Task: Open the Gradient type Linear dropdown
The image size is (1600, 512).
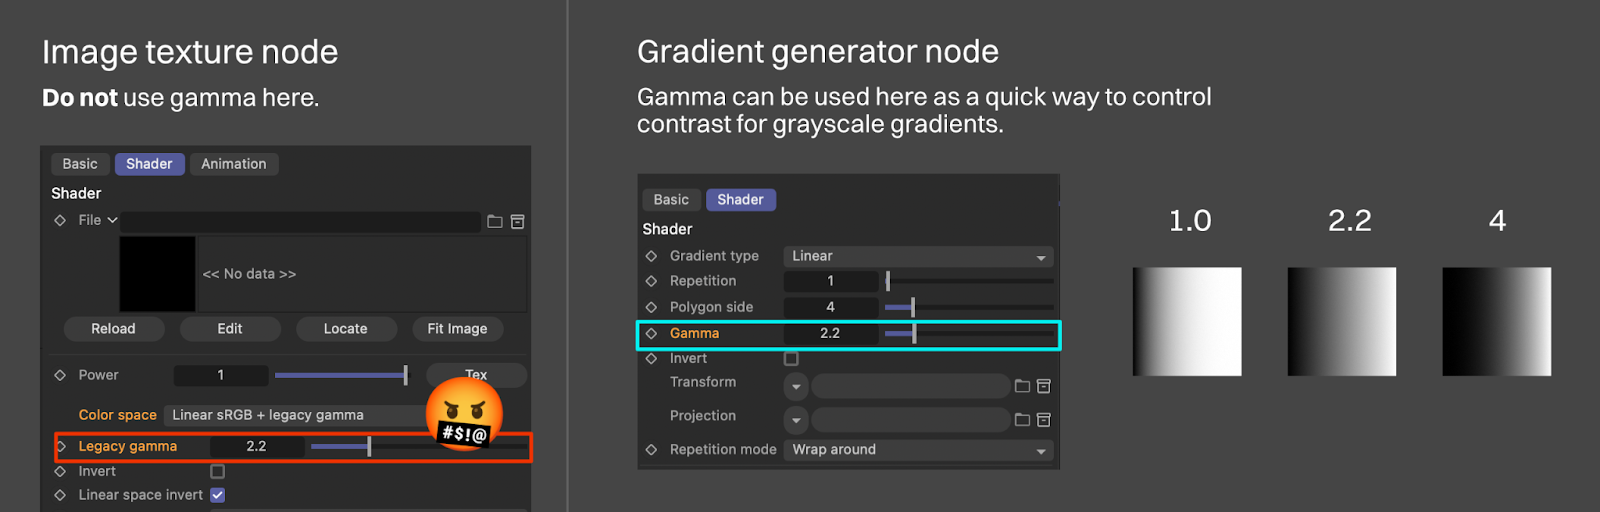Action: point(917,256)
